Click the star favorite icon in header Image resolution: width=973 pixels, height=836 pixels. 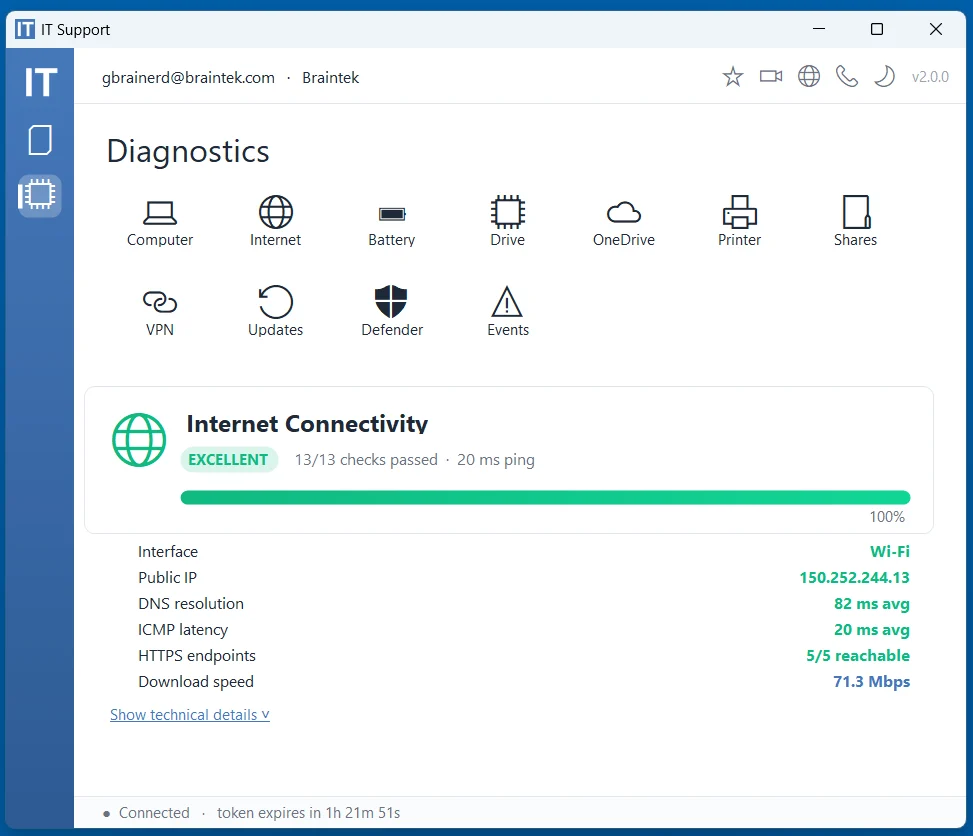click(x=733, y=76)
